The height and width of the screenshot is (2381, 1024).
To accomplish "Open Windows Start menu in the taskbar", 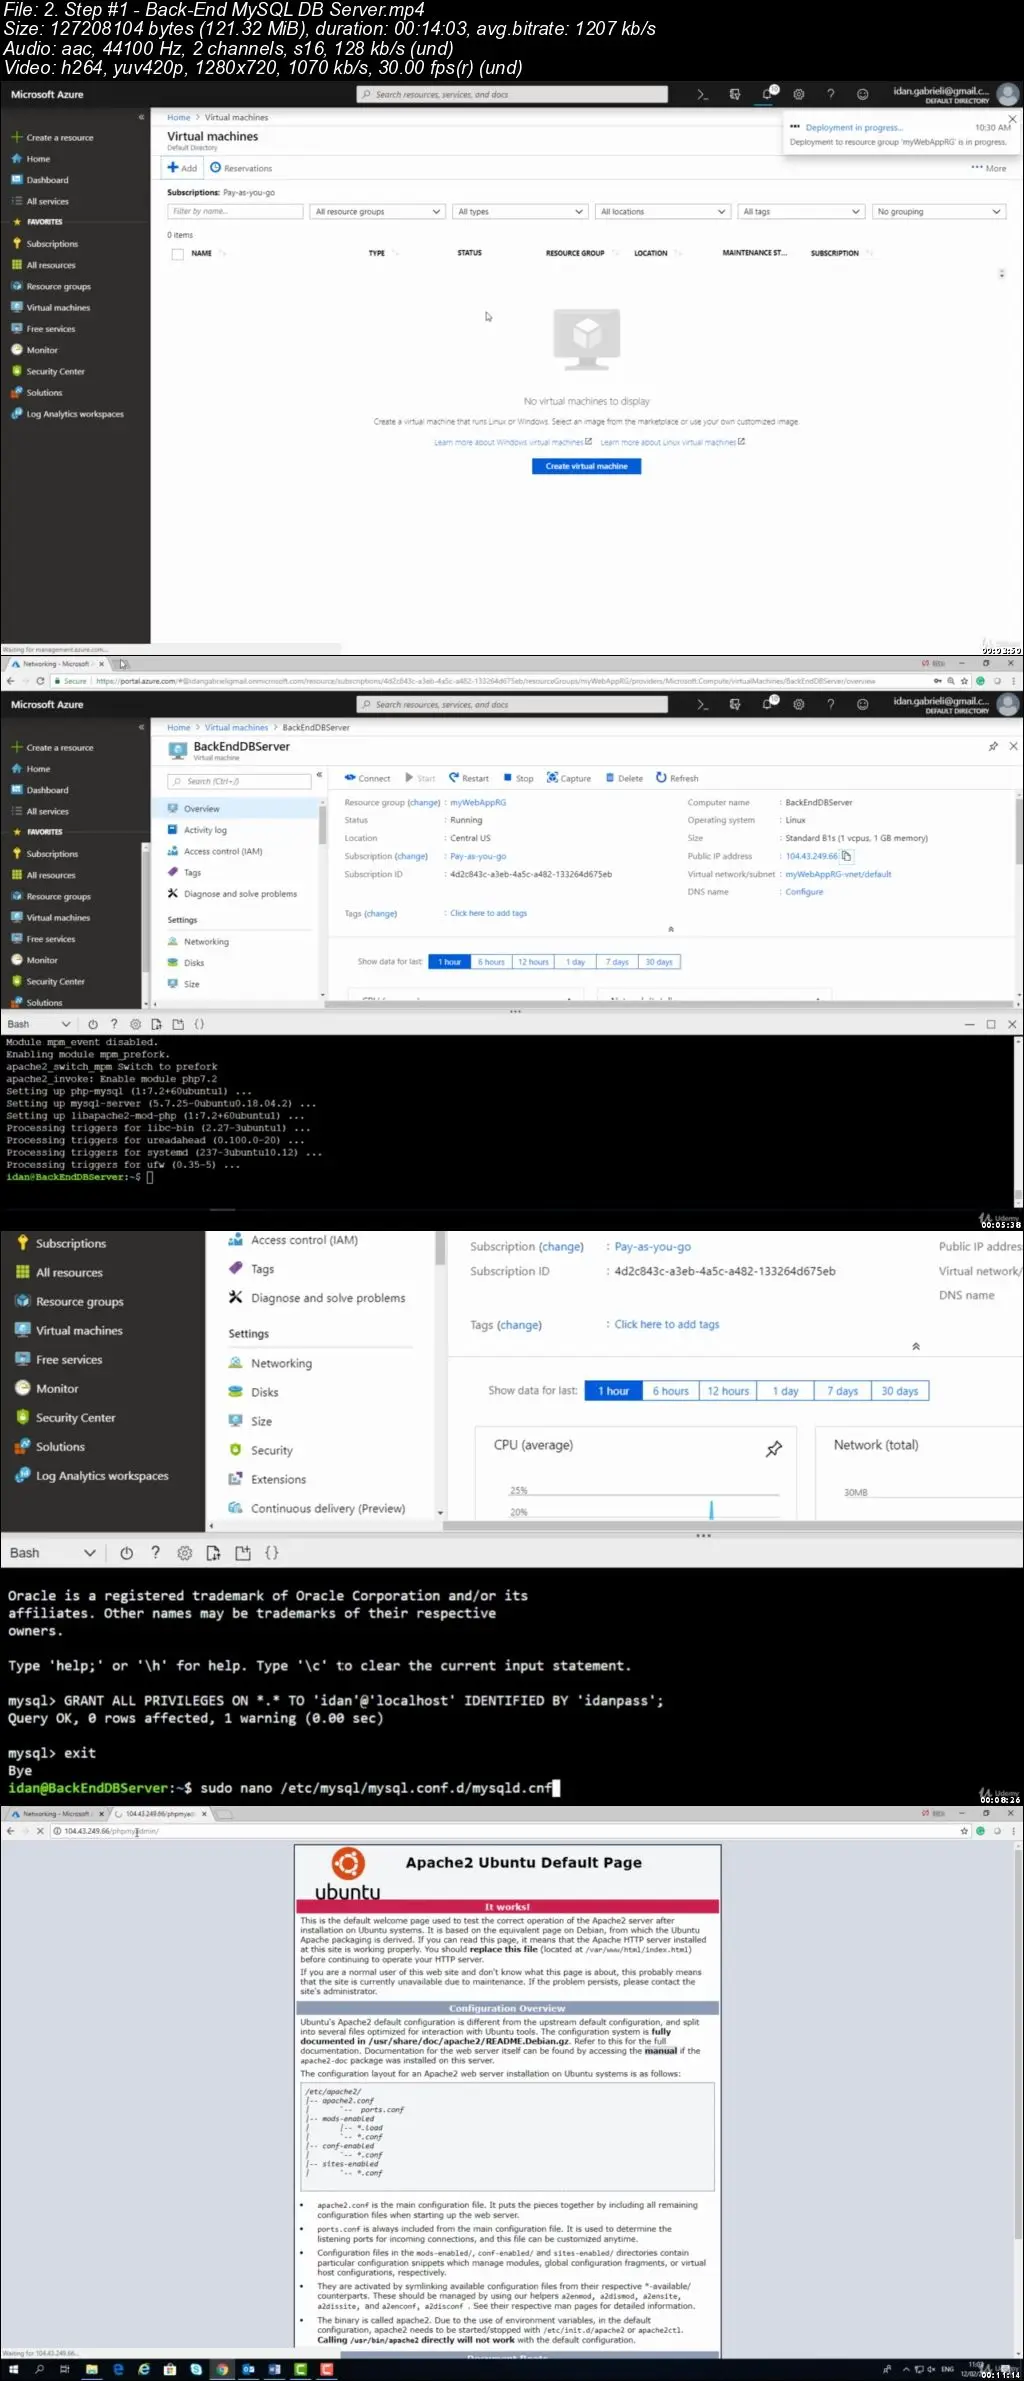I will [x=13, y=2369].
